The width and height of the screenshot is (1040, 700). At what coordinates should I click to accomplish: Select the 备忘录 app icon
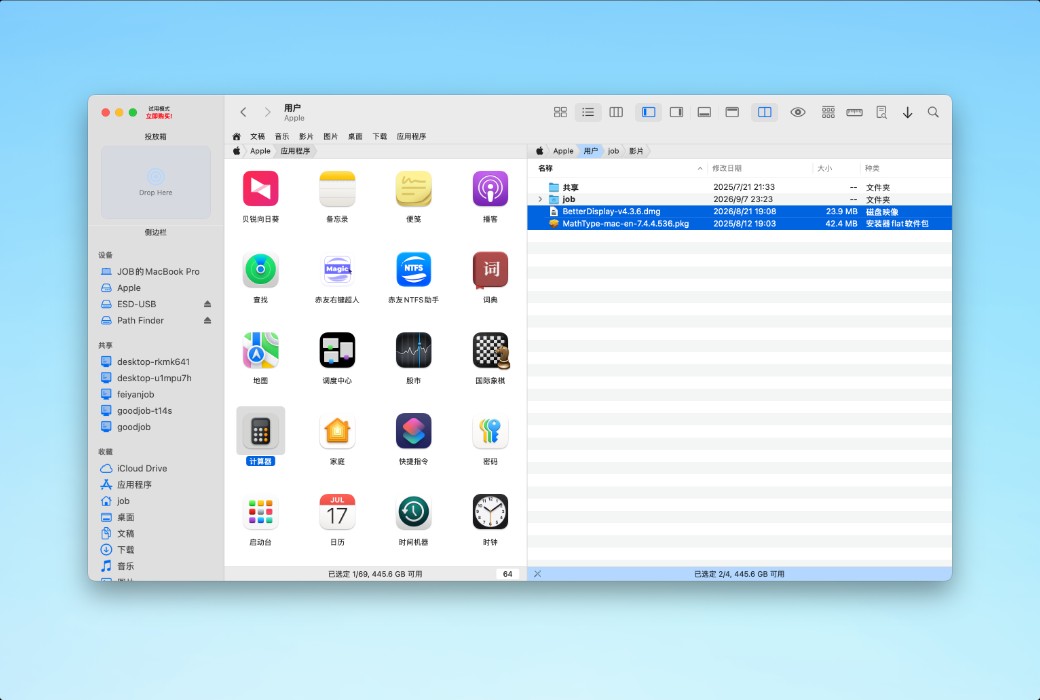(337, 188)
